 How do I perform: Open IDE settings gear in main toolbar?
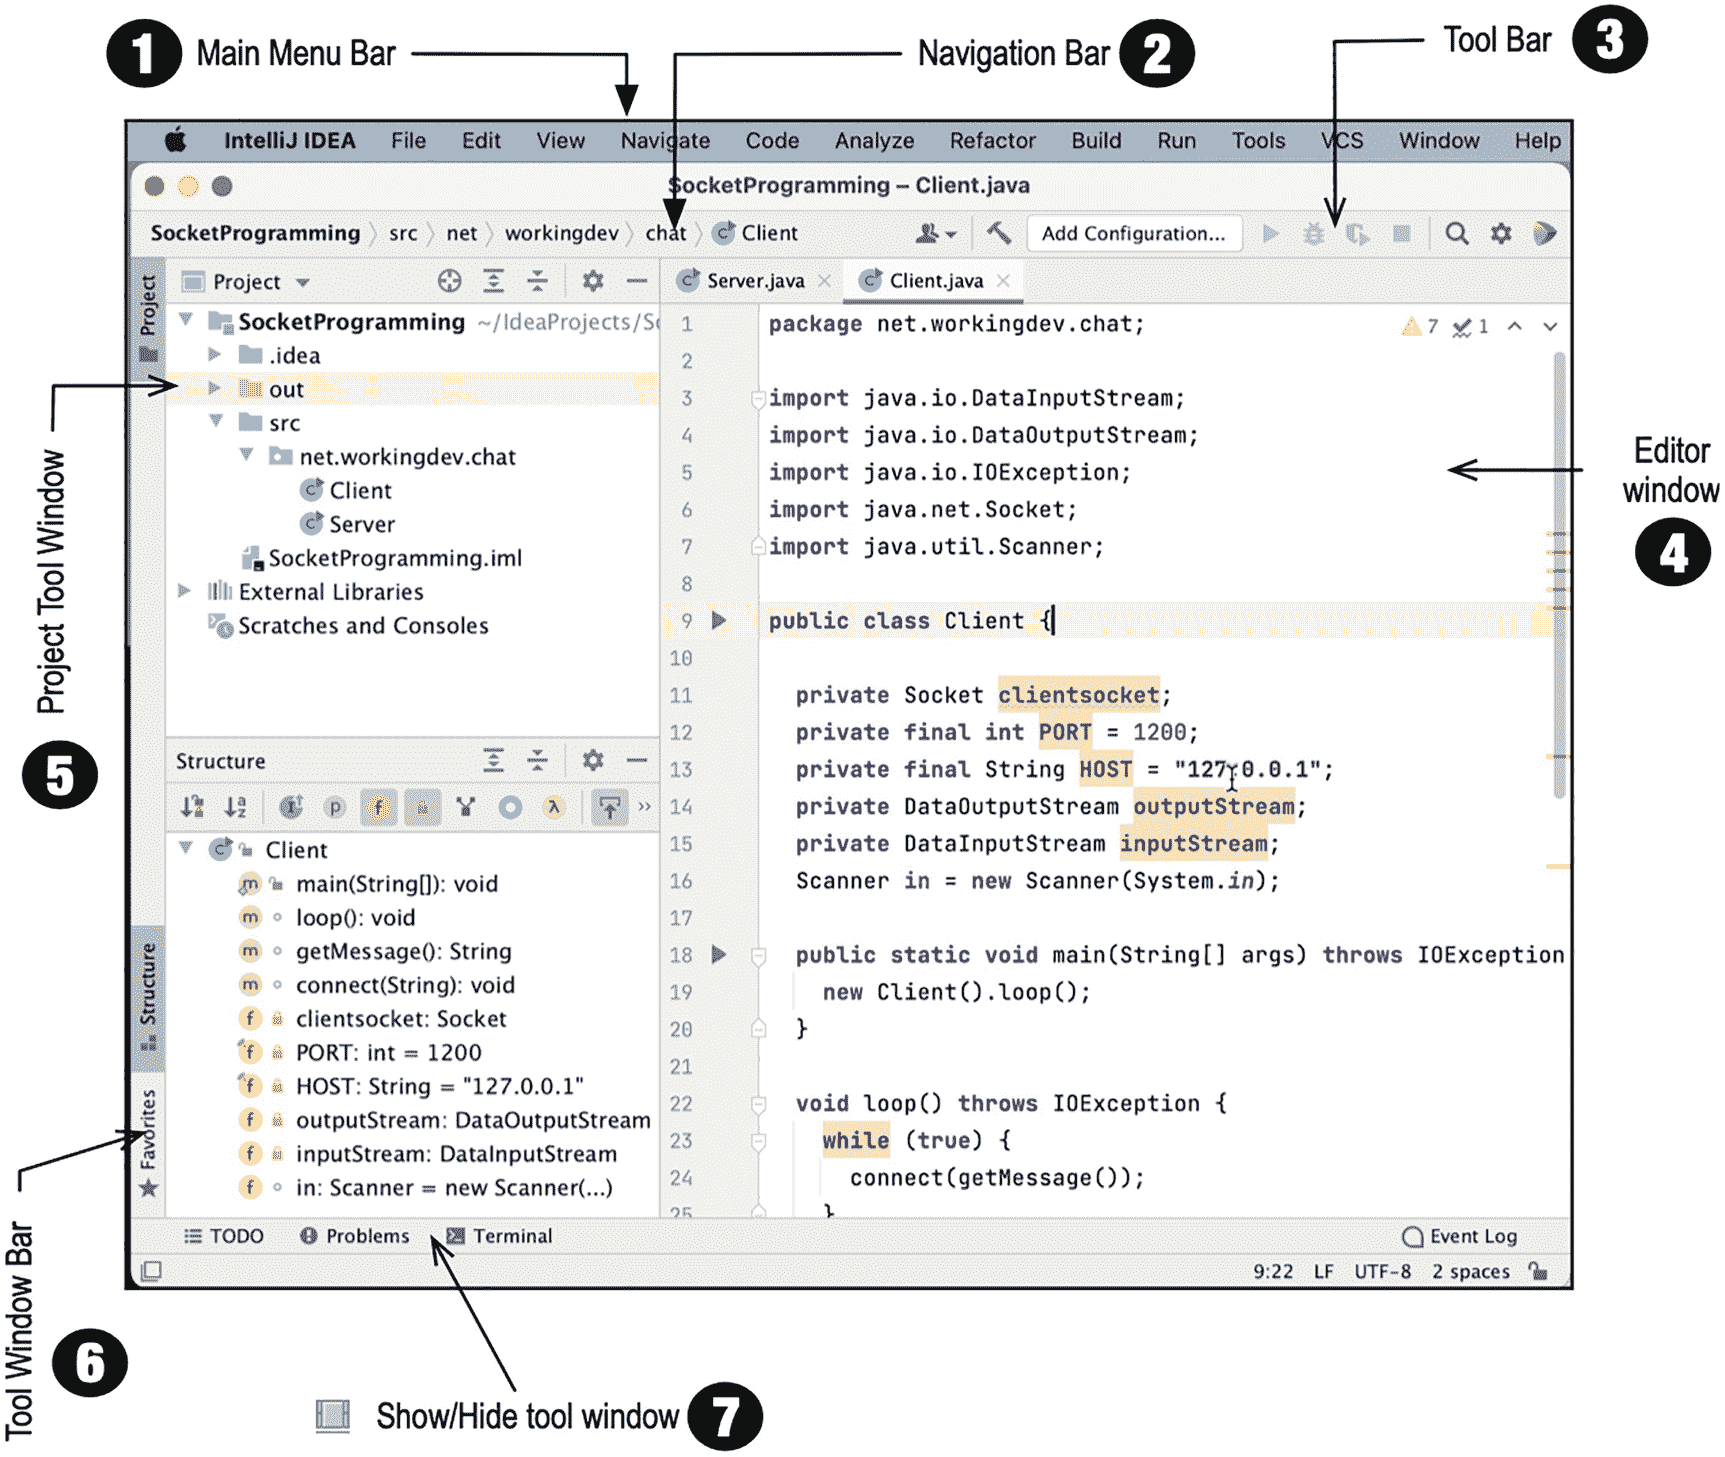[x=1501, y=233]
